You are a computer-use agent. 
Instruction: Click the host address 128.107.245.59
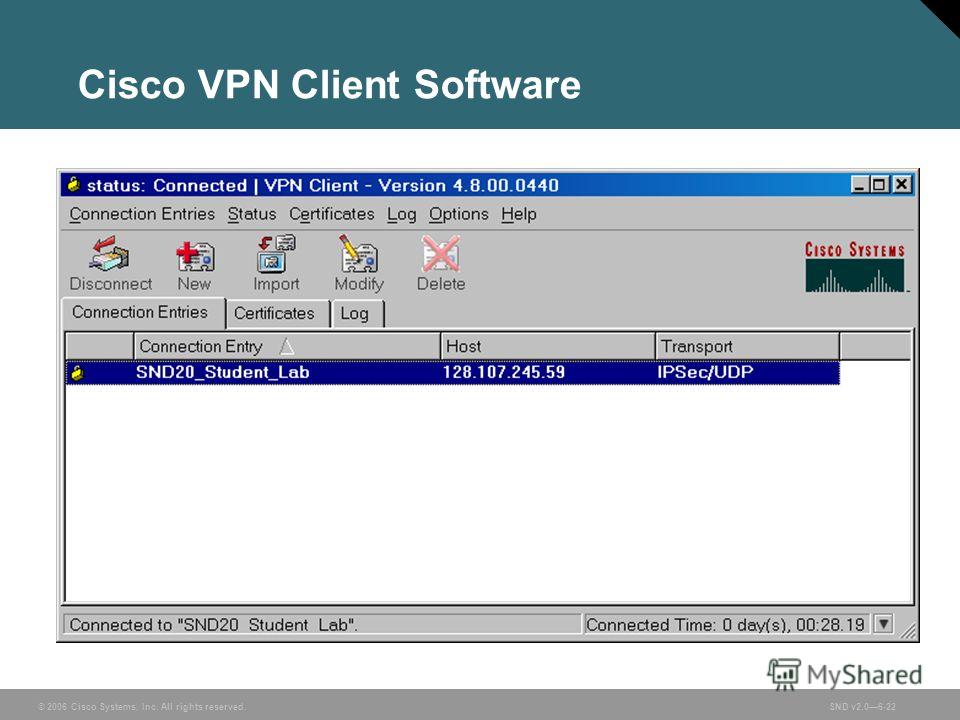[x=503, y=373]
